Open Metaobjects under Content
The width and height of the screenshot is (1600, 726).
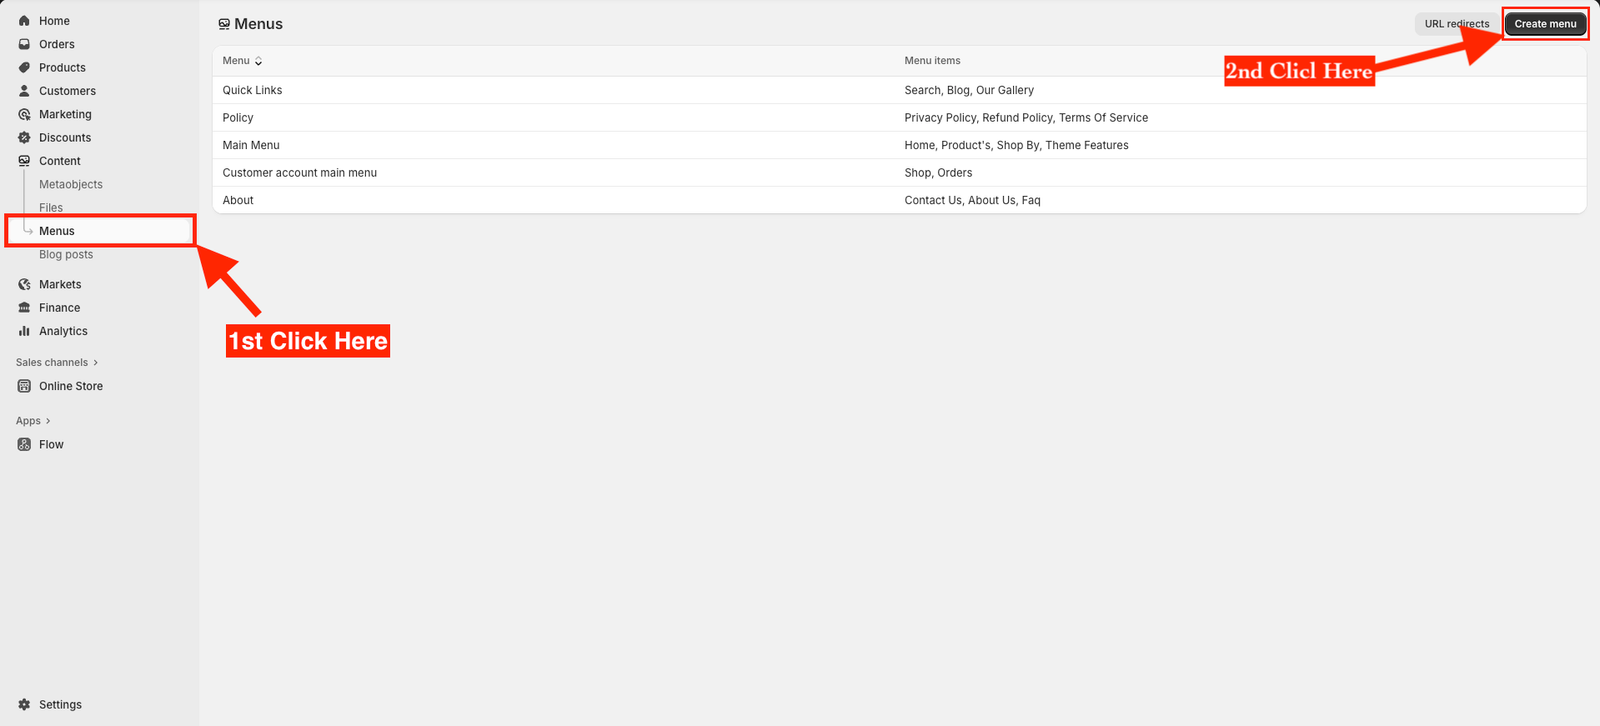tap(71, 185)
